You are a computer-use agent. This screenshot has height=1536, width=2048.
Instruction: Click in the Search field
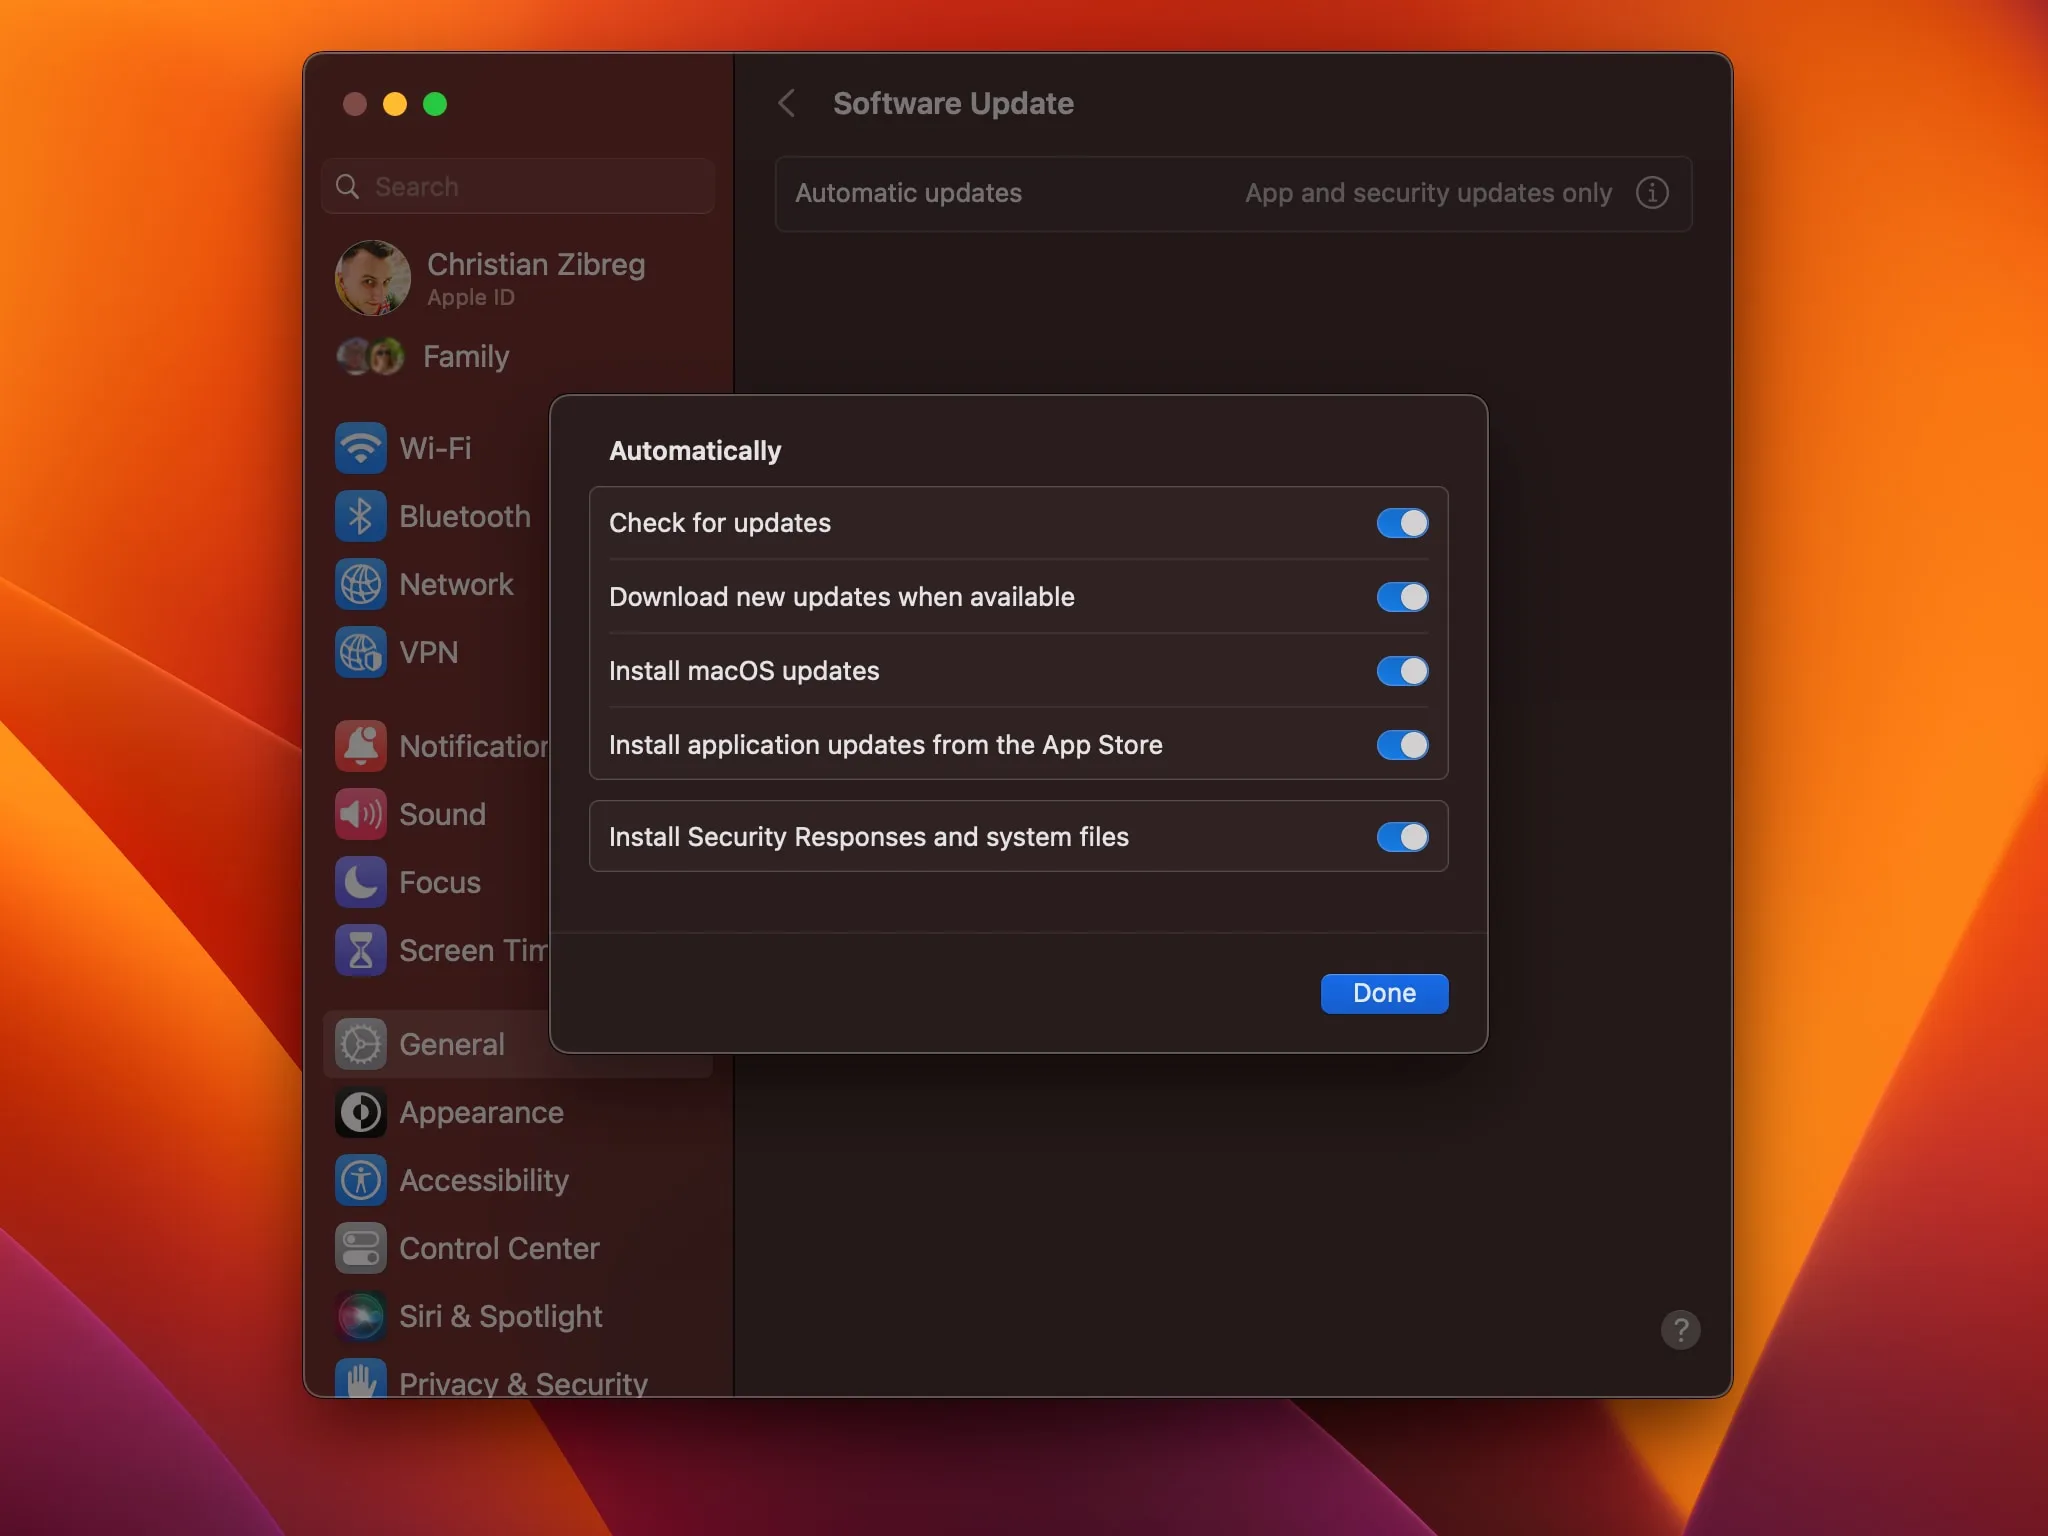tap(518, 186)
